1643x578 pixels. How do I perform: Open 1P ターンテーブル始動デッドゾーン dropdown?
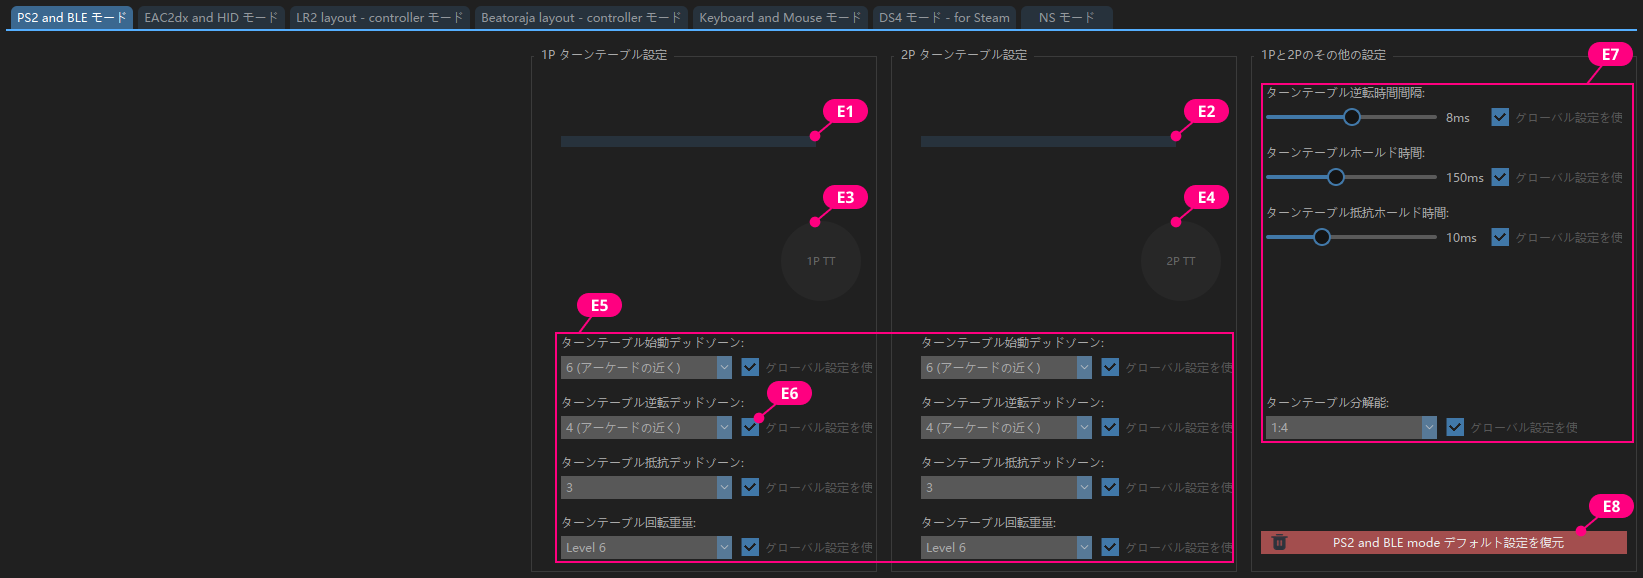point(646,367)
